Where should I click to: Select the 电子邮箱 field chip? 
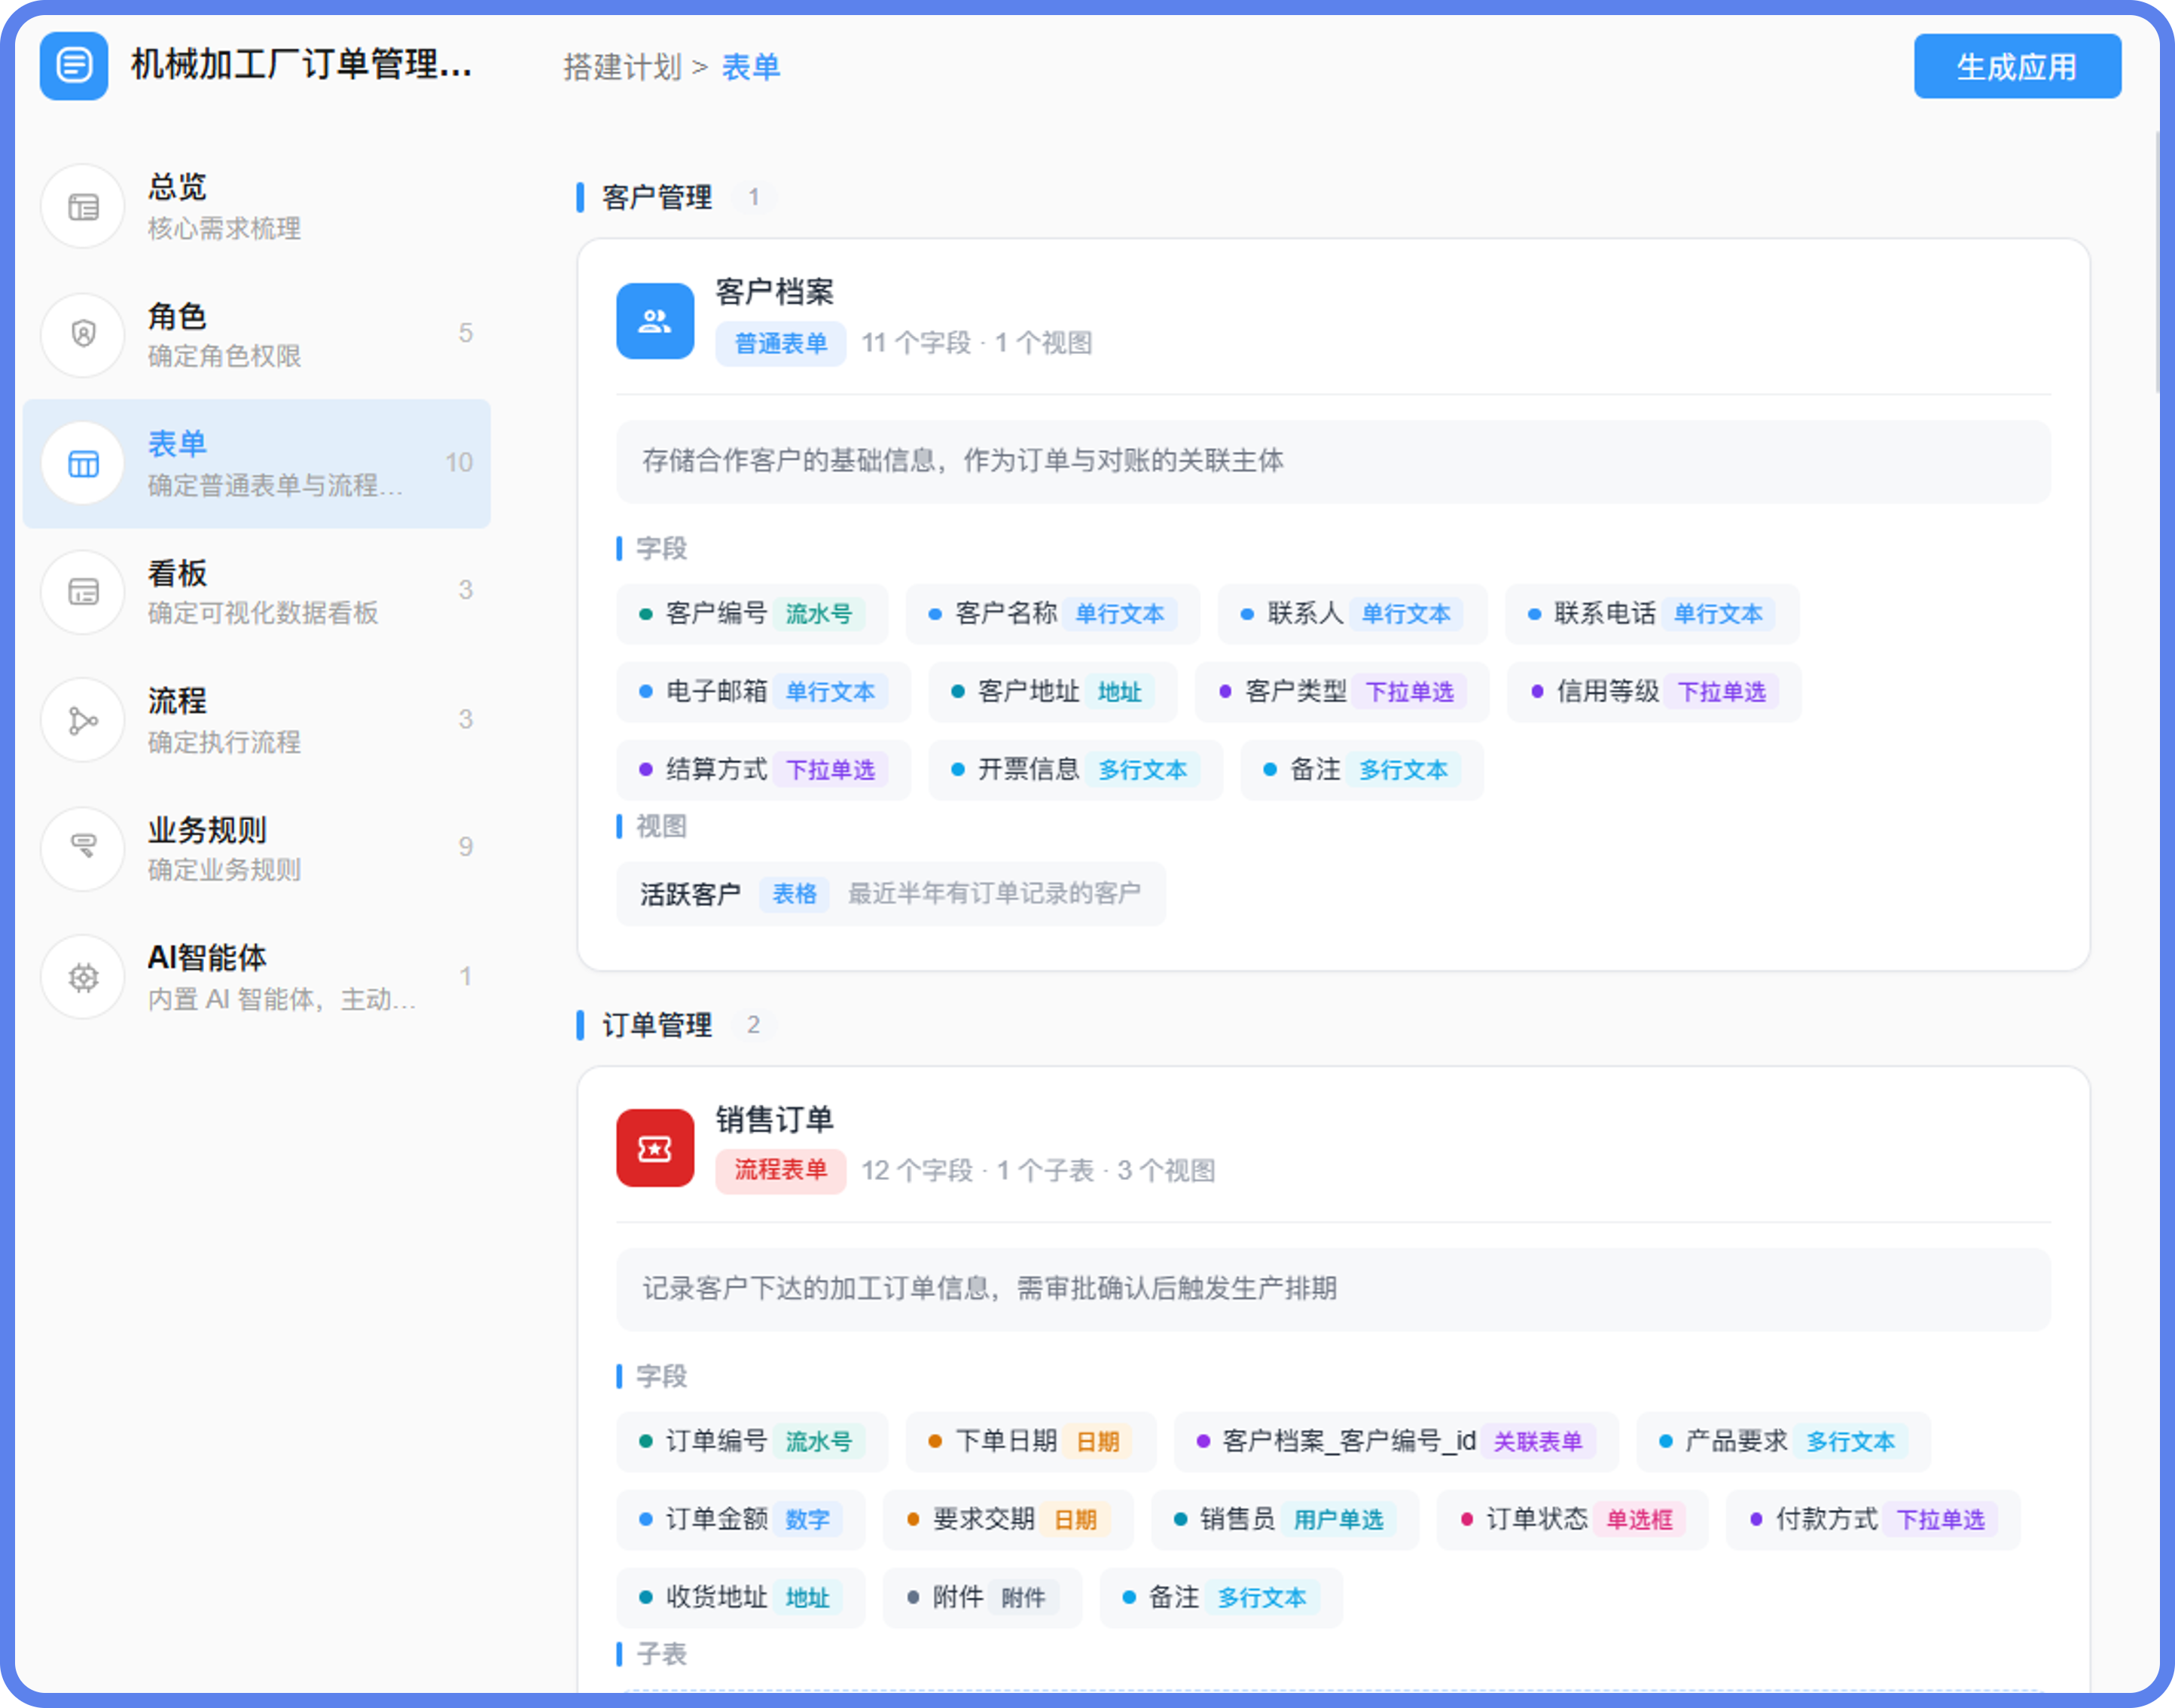(x=763, y=691)
